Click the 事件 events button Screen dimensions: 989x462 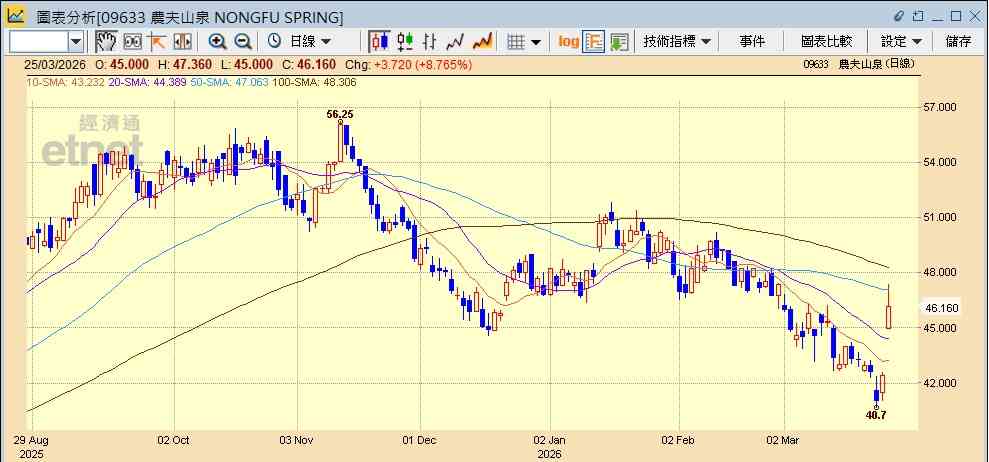click(x=752, y=42)
